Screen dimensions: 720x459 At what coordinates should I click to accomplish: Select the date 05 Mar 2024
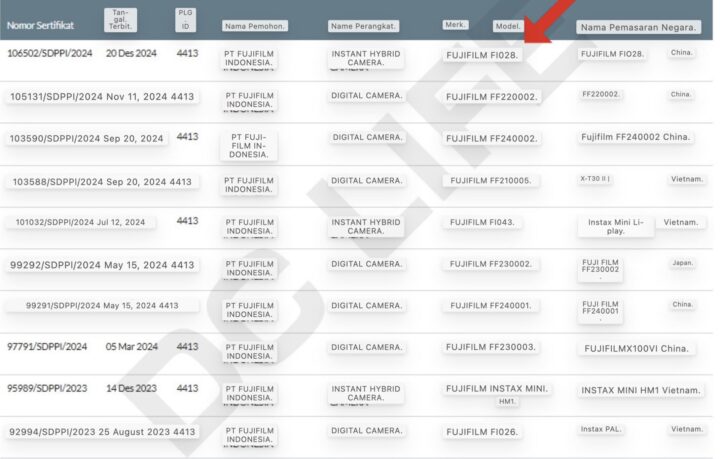click(131, 347)
